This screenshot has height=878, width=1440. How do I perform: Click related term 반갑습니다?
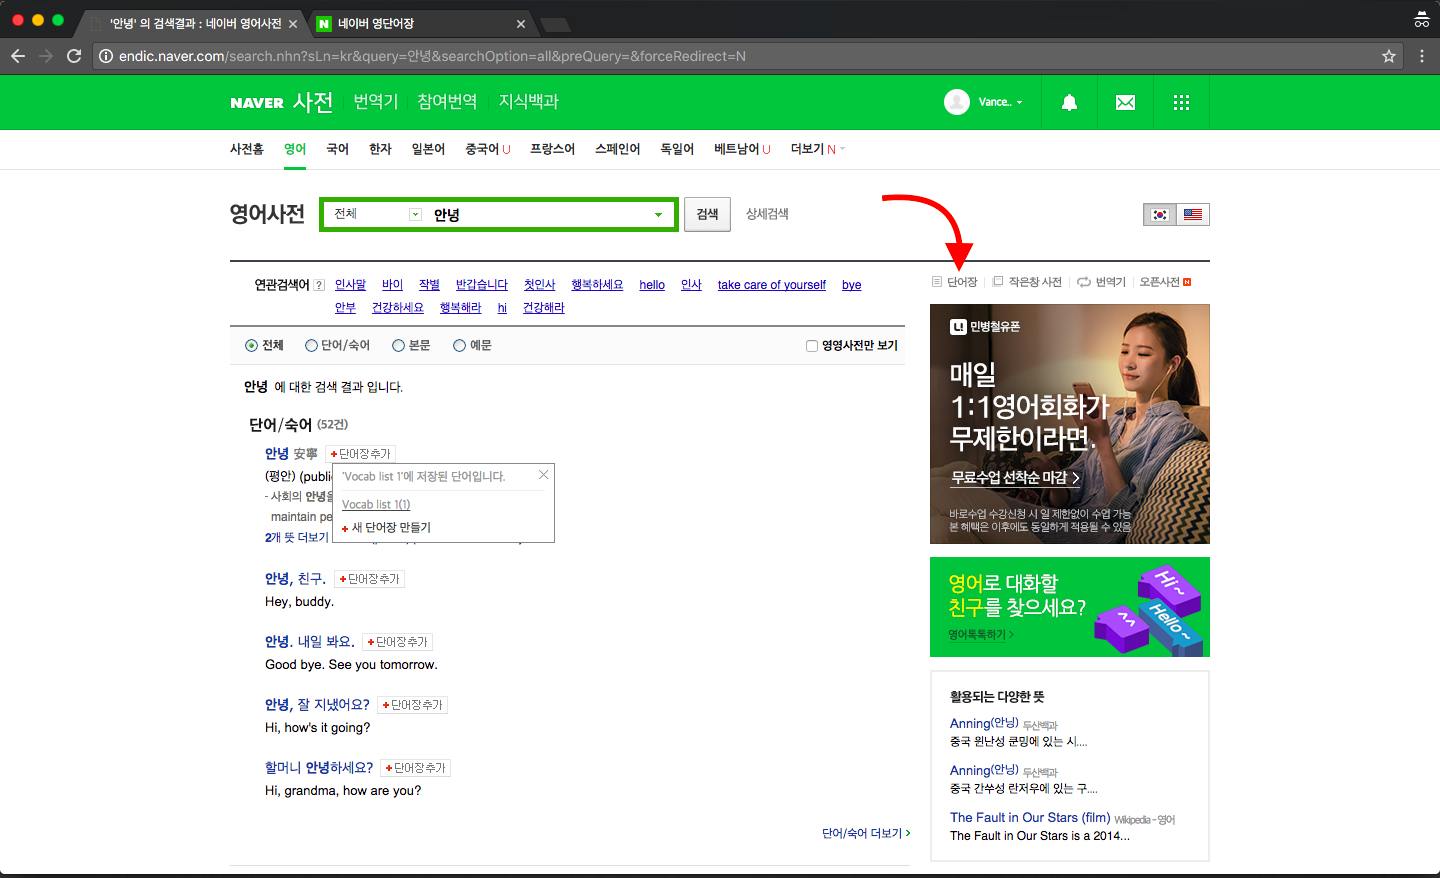pyautogui.click(x=482, y=285)
